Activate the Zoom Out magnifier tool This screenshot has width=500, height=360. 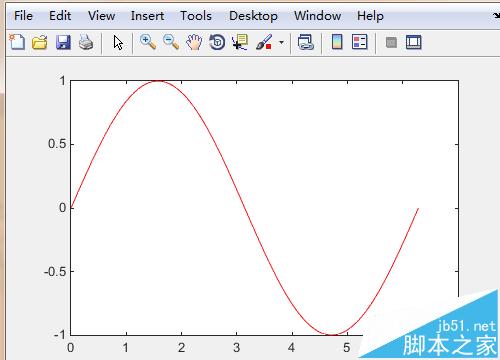(171, 42)
